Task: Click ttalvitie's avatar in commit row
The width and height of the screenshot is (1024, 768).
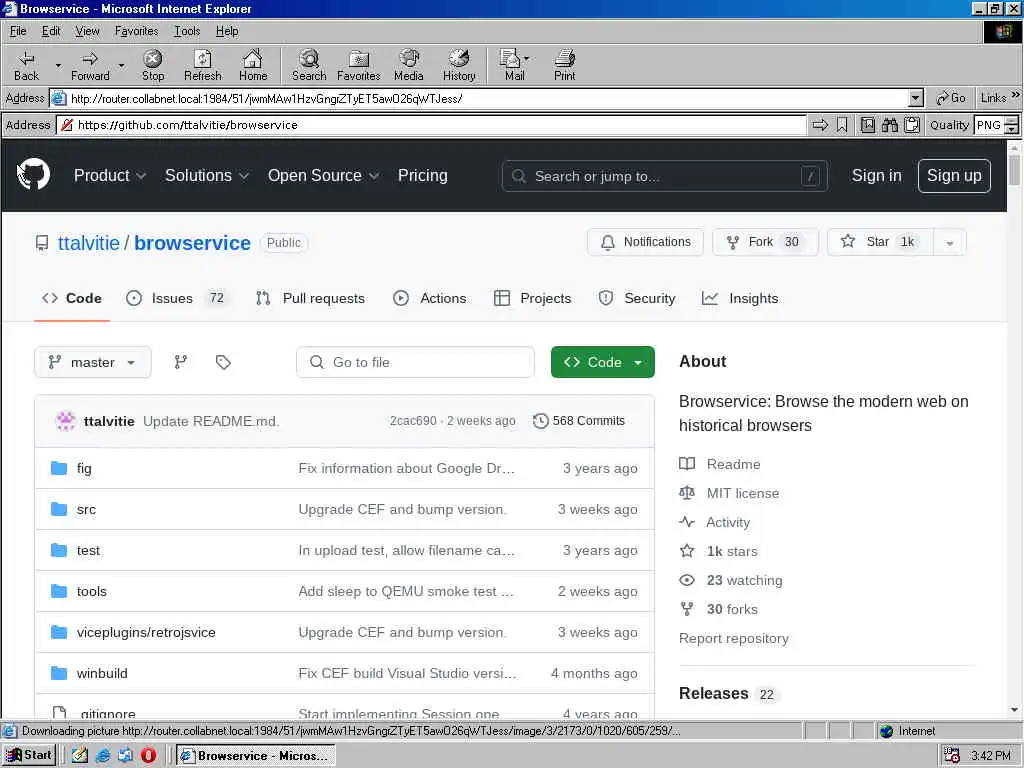Action: [65, 421]
